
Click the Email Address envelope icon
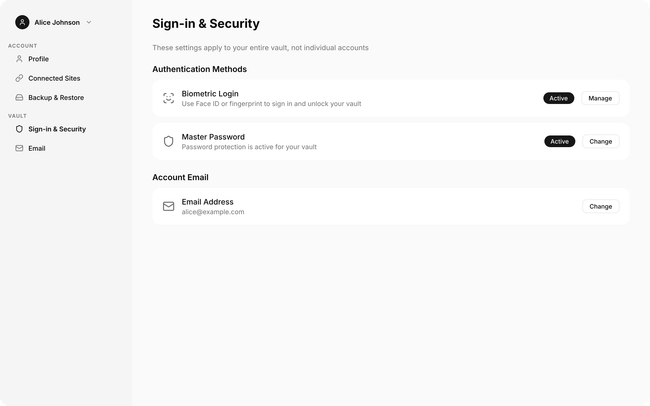[x=168, y=206]
